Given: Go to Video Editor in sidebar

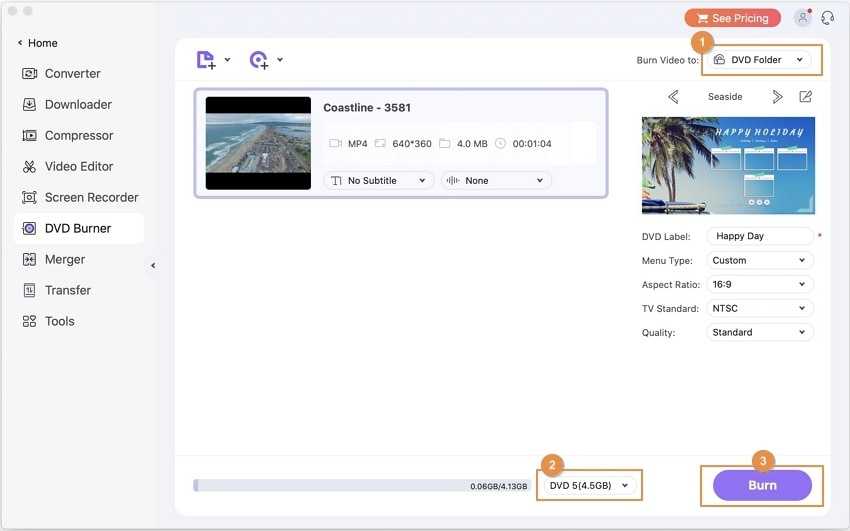Looking at the screenshot, I should pyautogui.click(x=79, y=166).
